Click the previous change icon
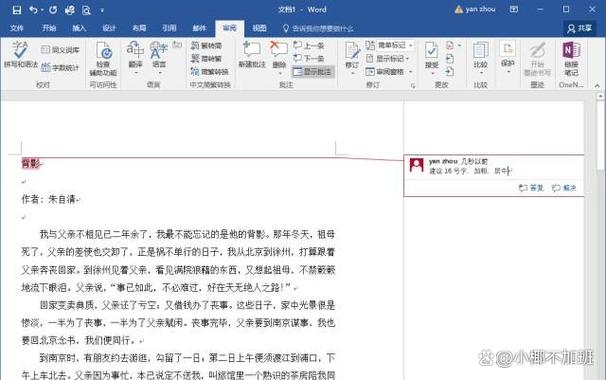This screenshot has height=380, width=606. (450, 59)
